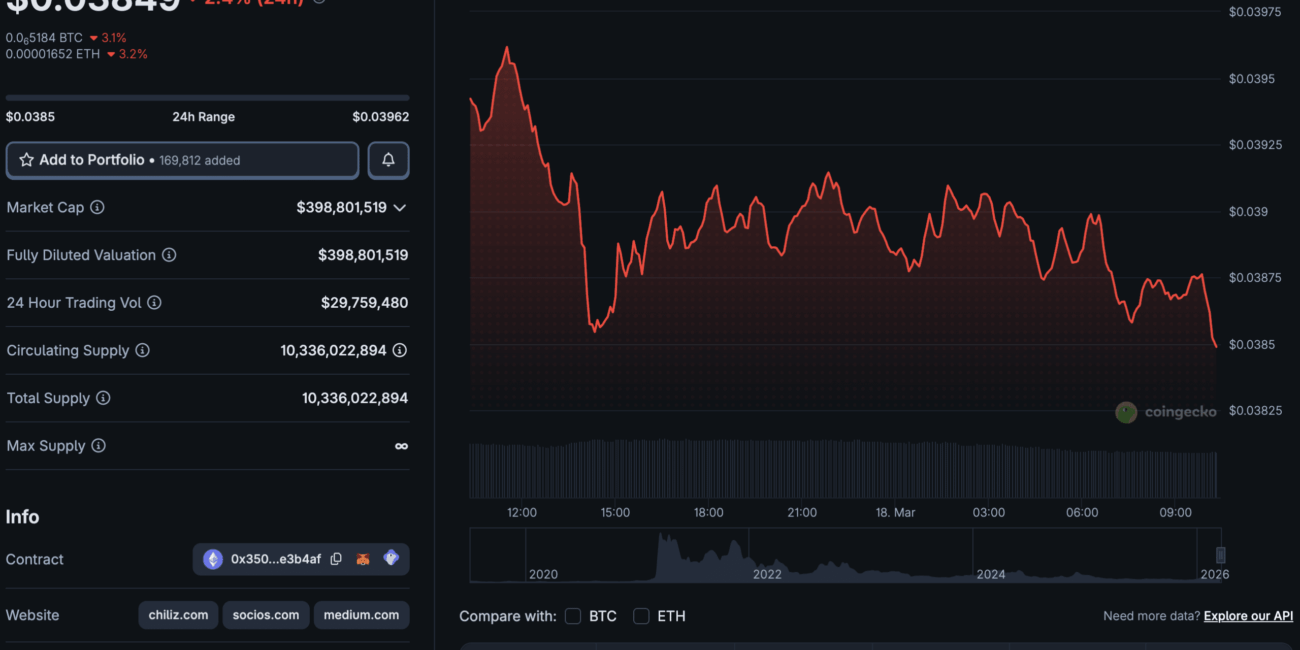Expand the Market Cap value chevron
The width and height of the screenshot is (1300, 650).
coord(400,208)
